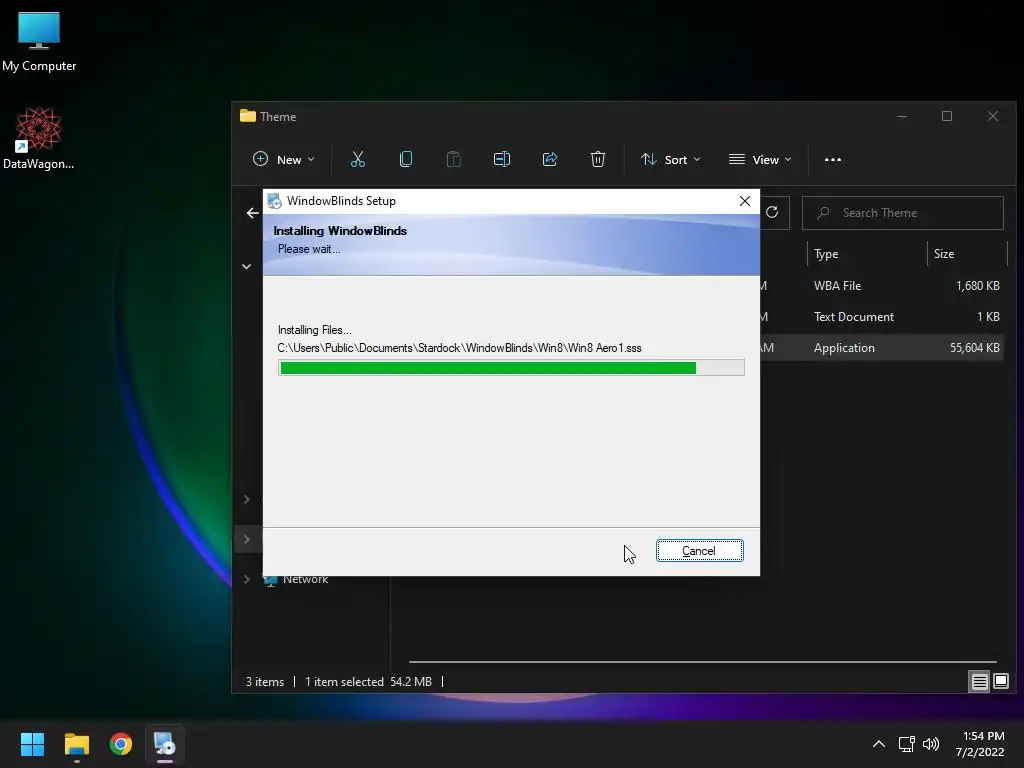
Task: Click the green installation progress bar
Action: [x=511, y=368]
